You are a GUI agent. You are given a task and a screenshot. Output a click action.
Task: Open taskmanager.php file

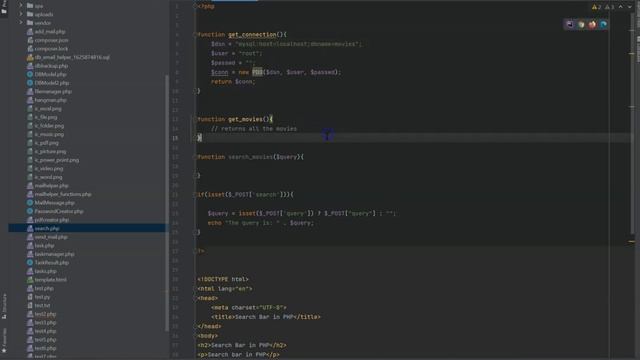(54, 254)
